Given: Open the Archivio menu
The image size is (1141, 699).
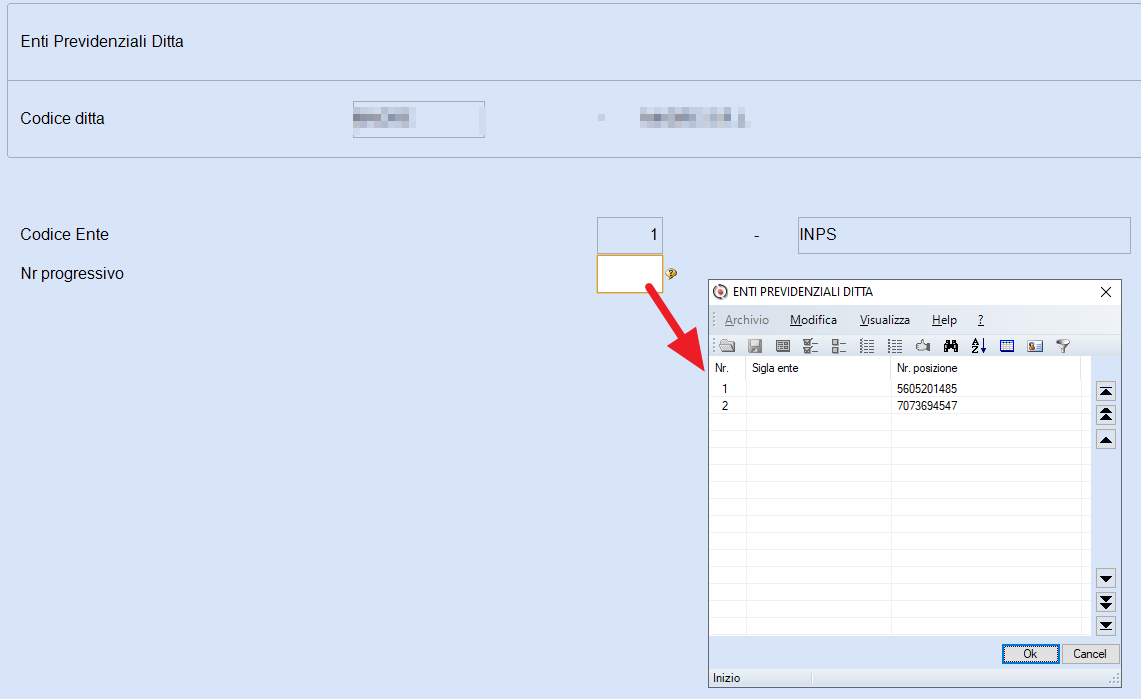Looking at the screenshot, I should click(747, 320).
